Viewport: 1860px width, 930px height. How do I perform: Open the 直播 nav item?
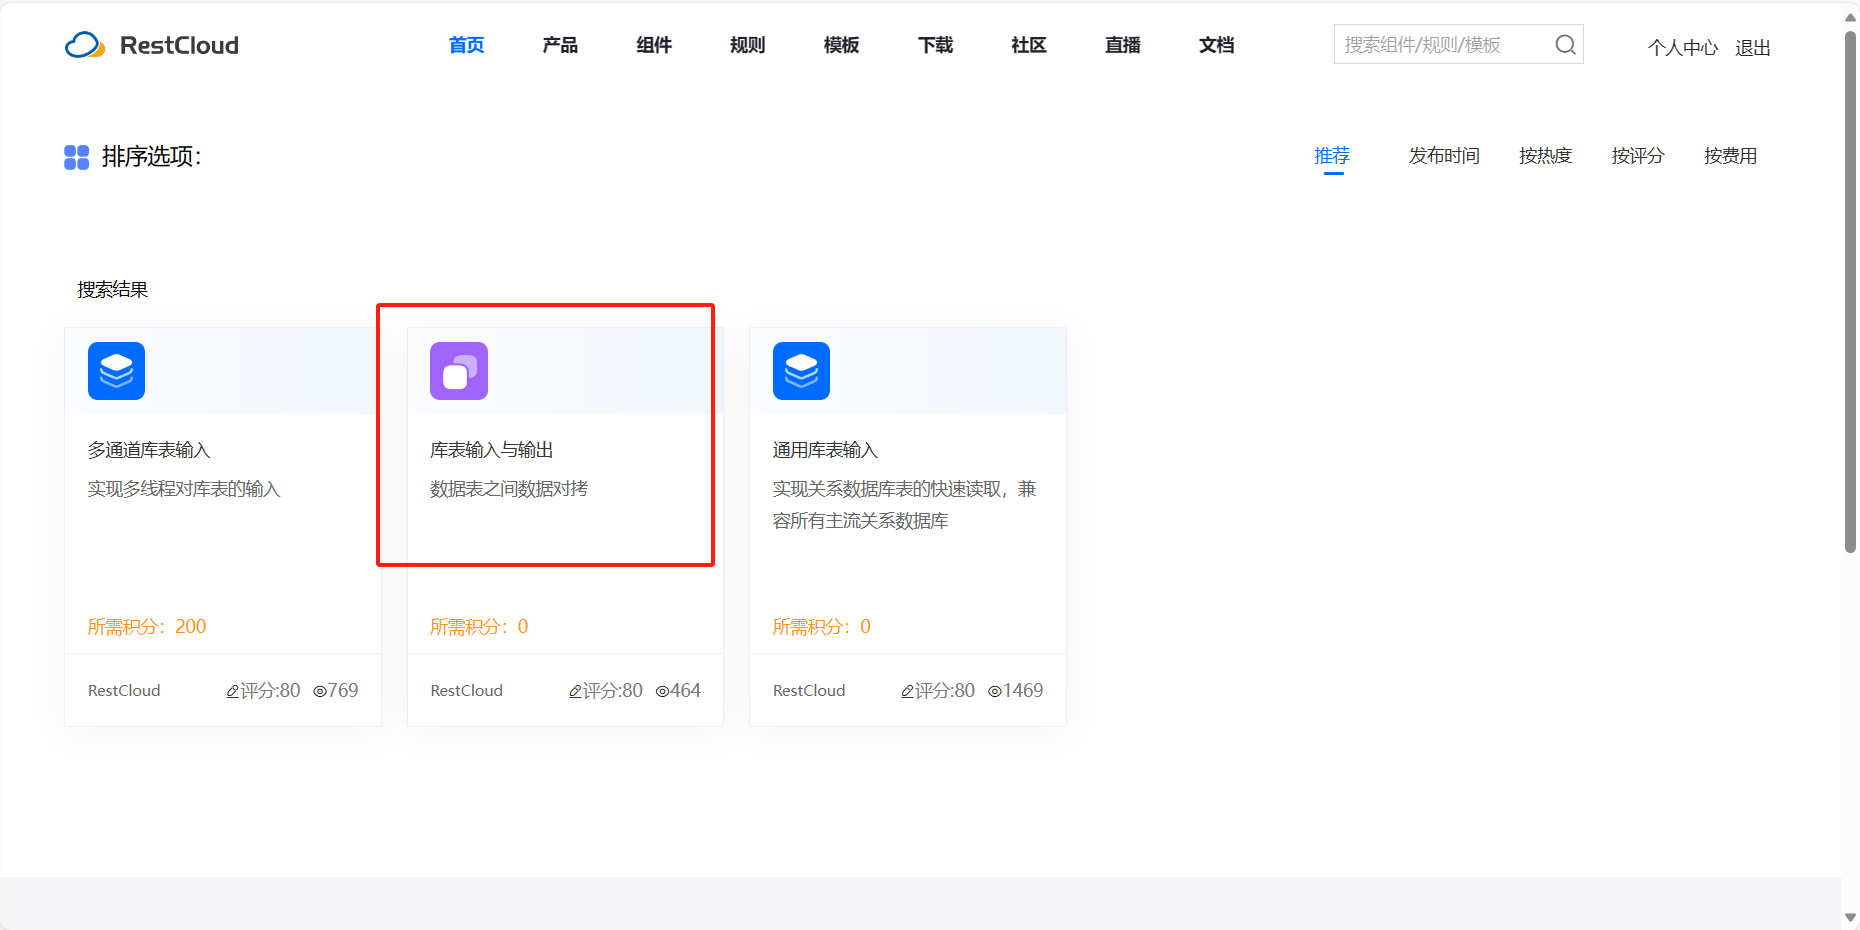1122,45
